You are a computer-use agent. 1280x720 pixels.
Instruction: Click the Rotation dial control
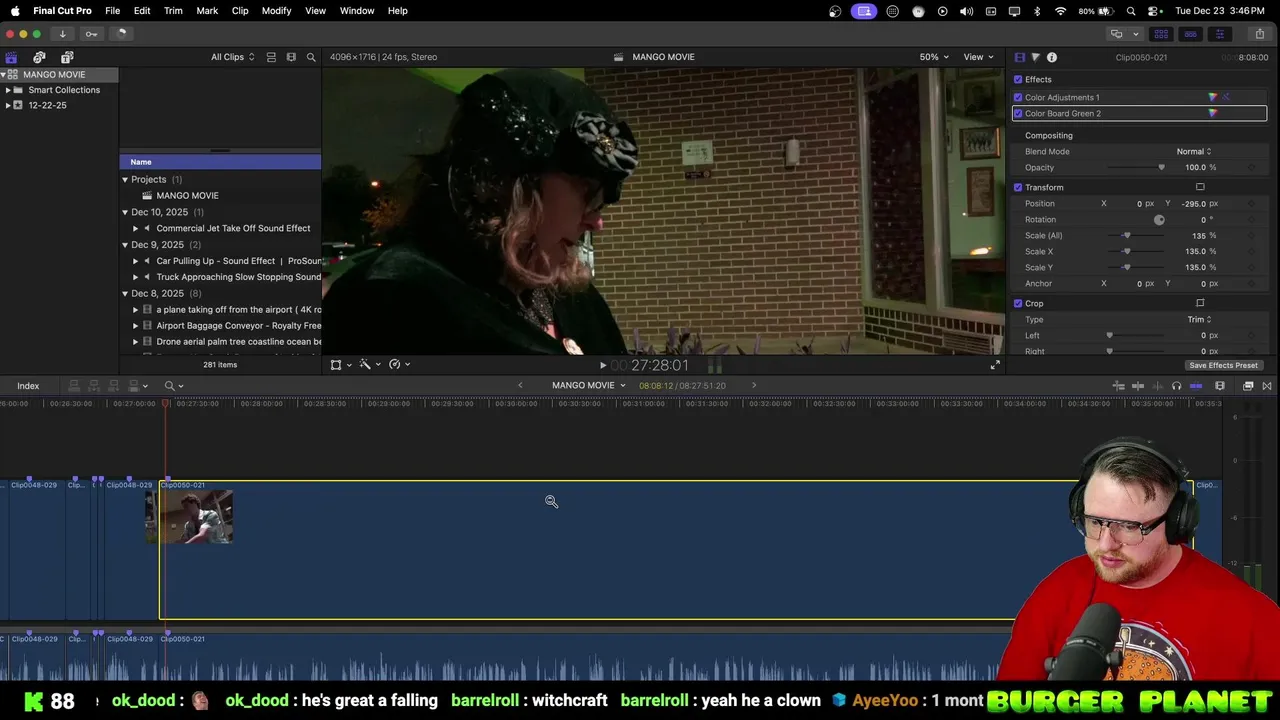pos(1159,219)
